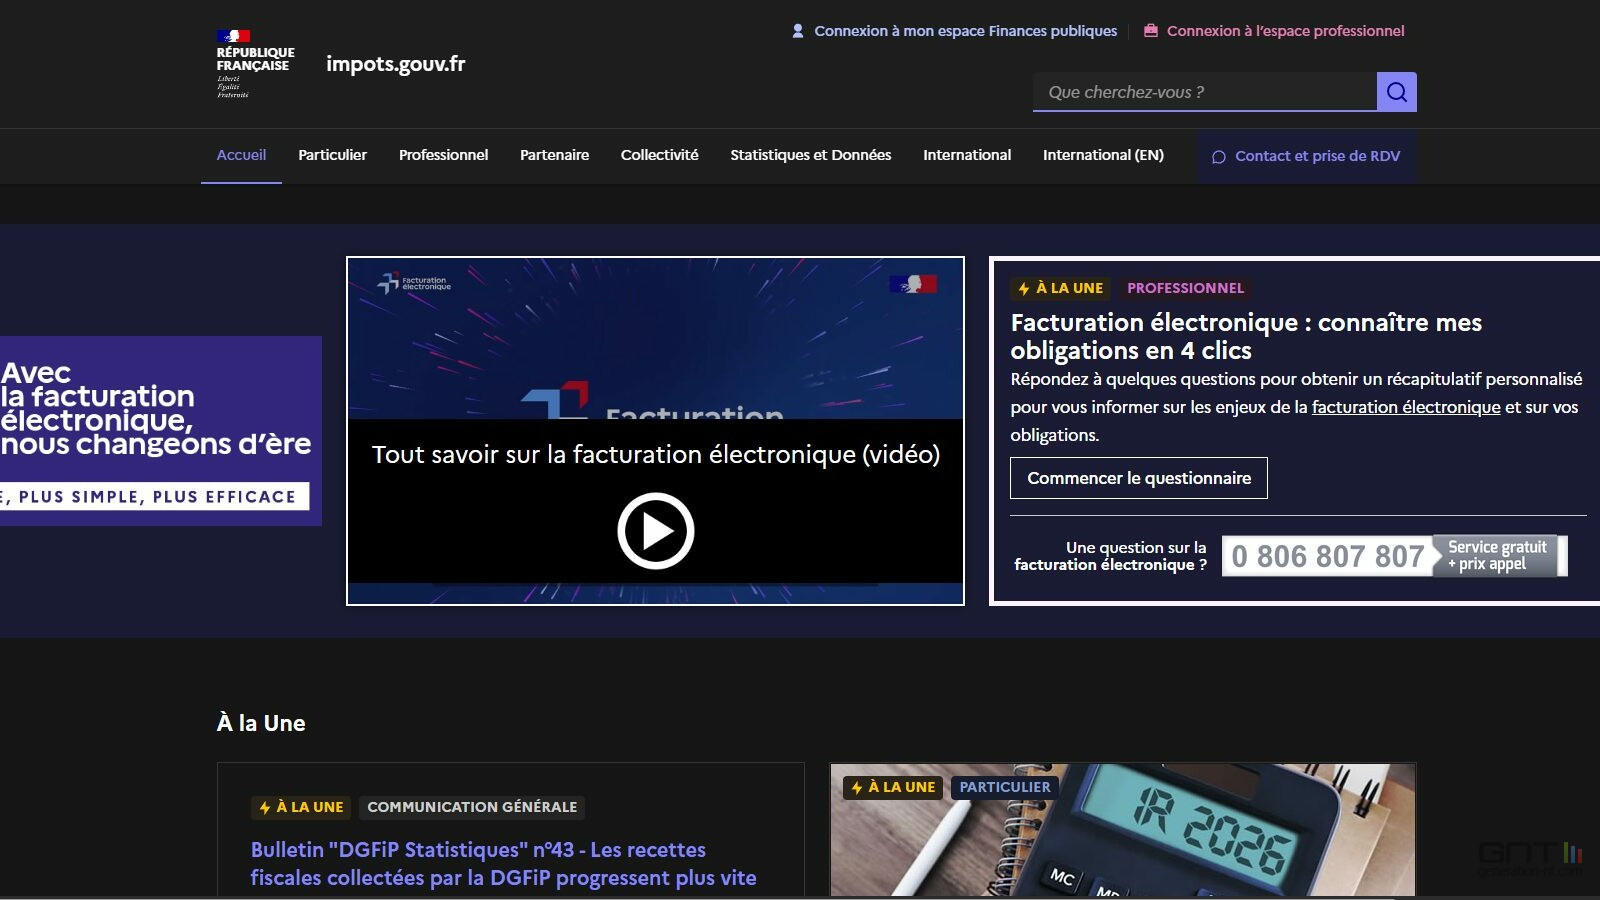Open Statistiques et Données section
Screen dimensions: 1600x900
click(x=810, y=155)
